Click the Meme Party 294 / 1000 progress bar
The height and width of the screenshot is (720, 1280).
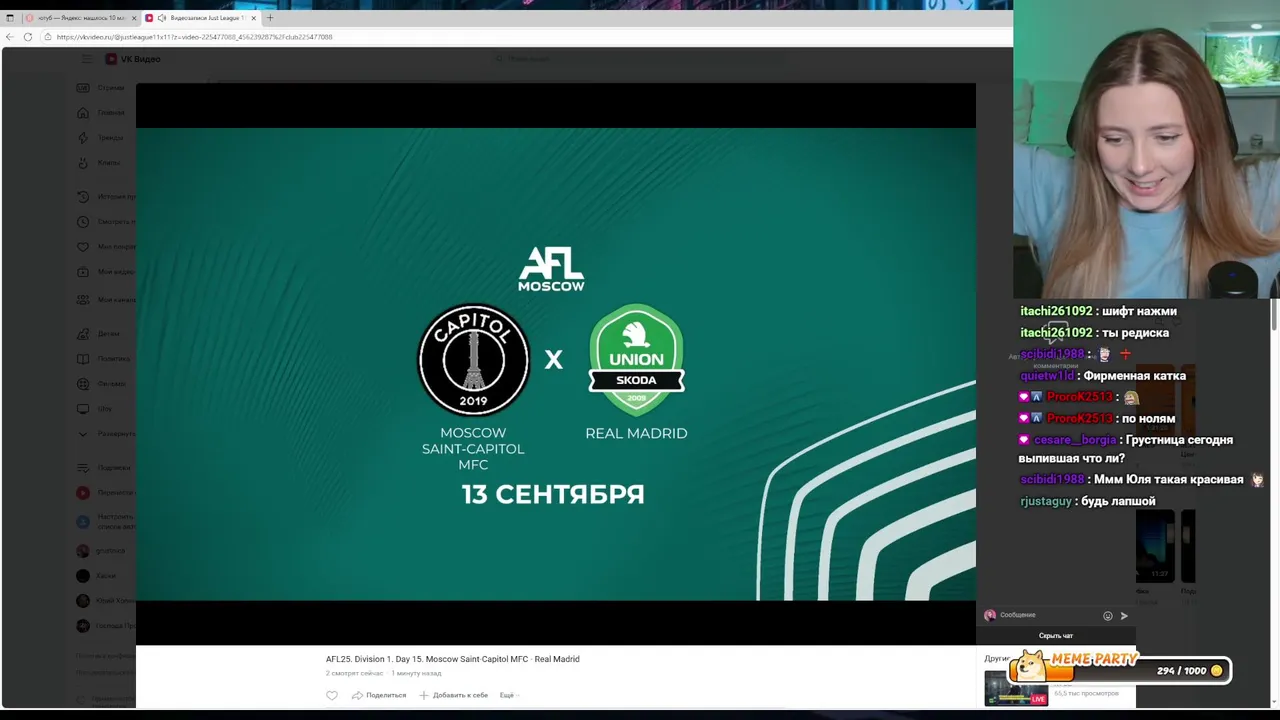pos(1120,669)
